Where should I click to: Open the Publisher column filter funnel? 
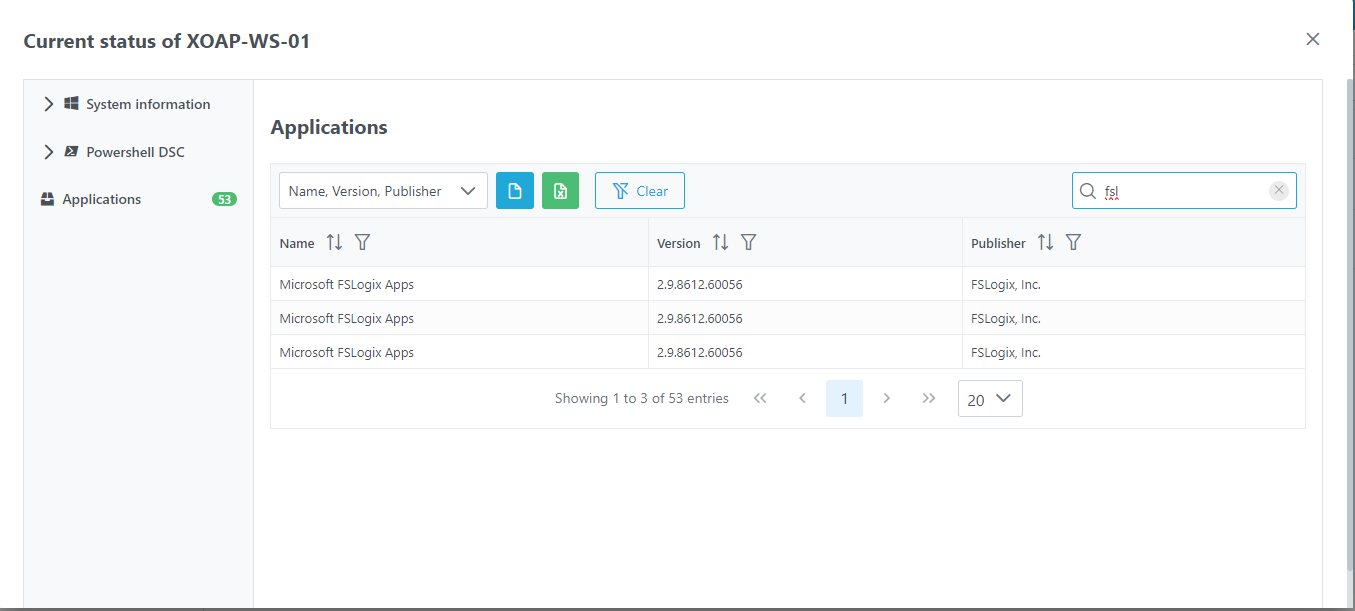[1073, 242]
